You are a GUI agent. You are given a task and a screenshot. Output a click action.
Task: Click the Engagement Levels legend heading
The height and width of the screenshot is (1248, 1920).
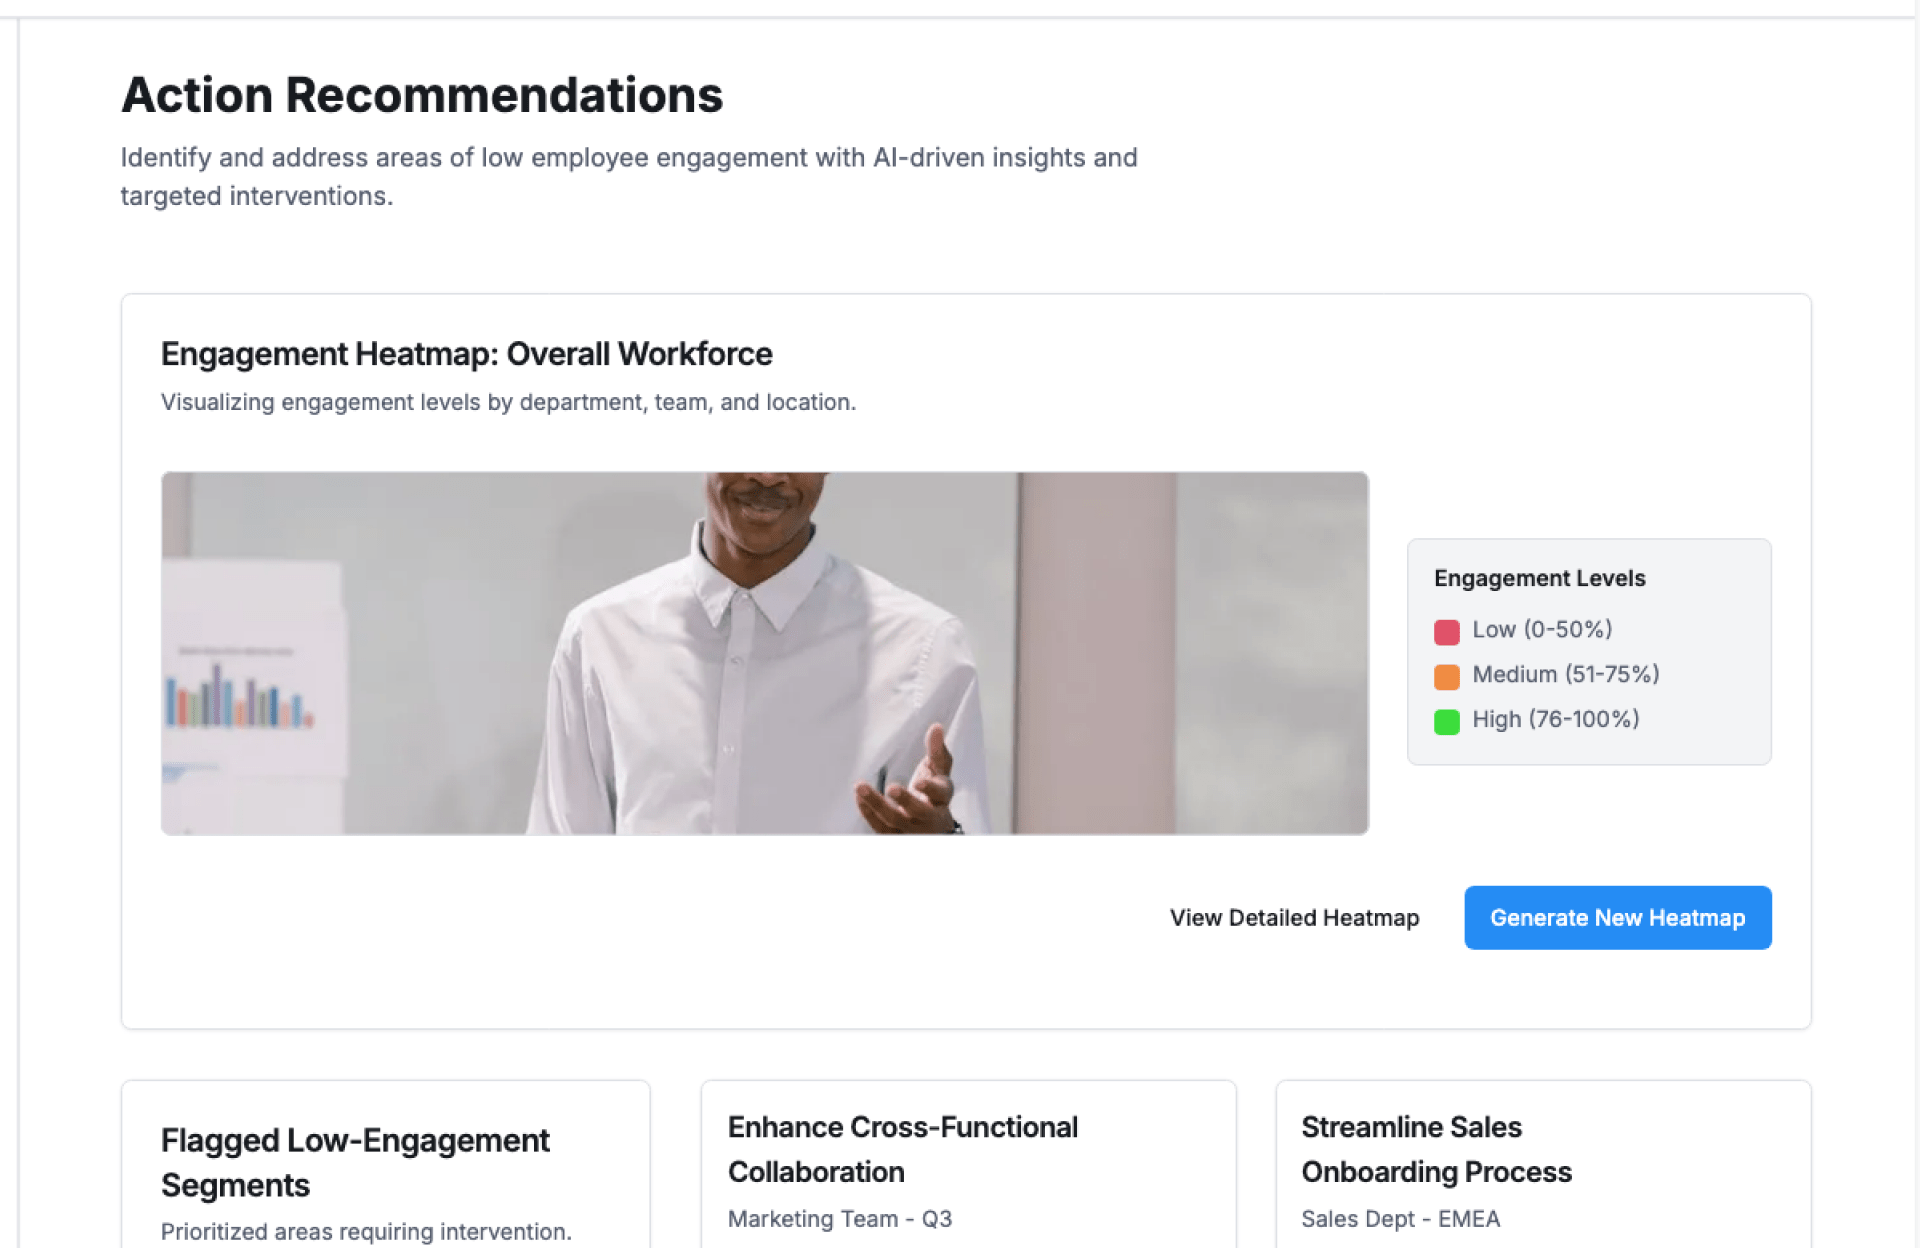[x=1539, y=578]
